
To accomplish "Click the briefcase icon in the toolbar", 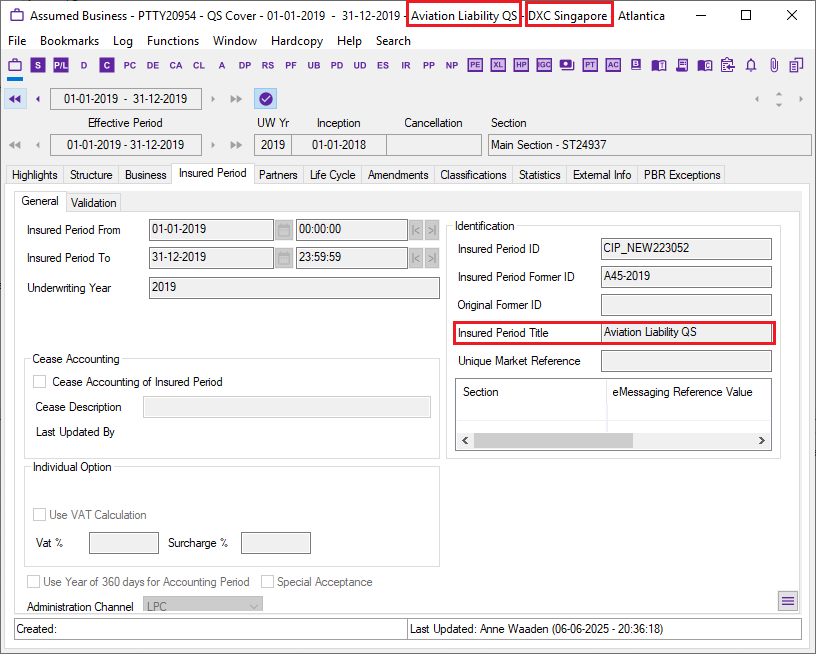I will click(15, 65).
